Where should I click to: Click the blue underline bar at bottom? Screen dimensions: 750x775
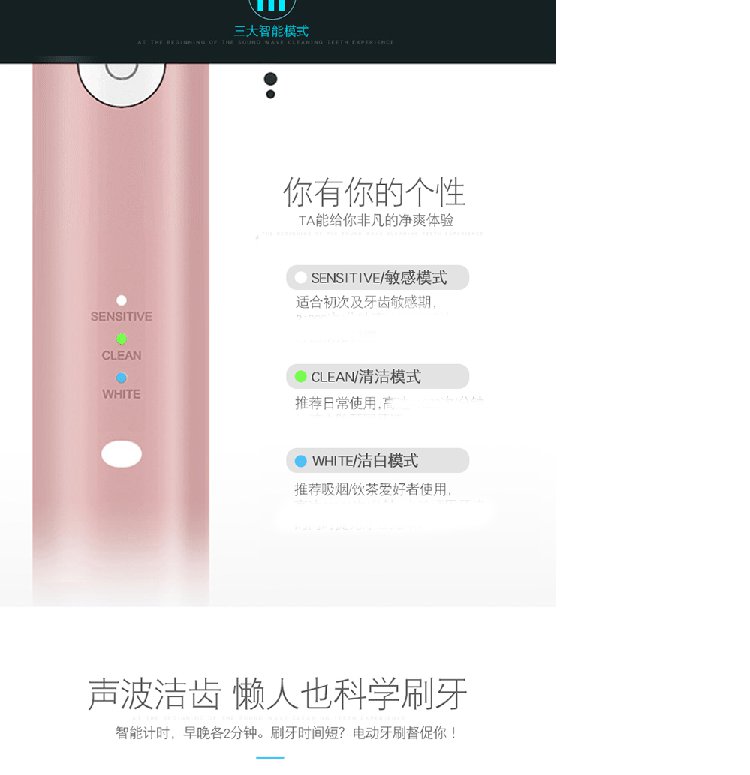pos(270,758)
